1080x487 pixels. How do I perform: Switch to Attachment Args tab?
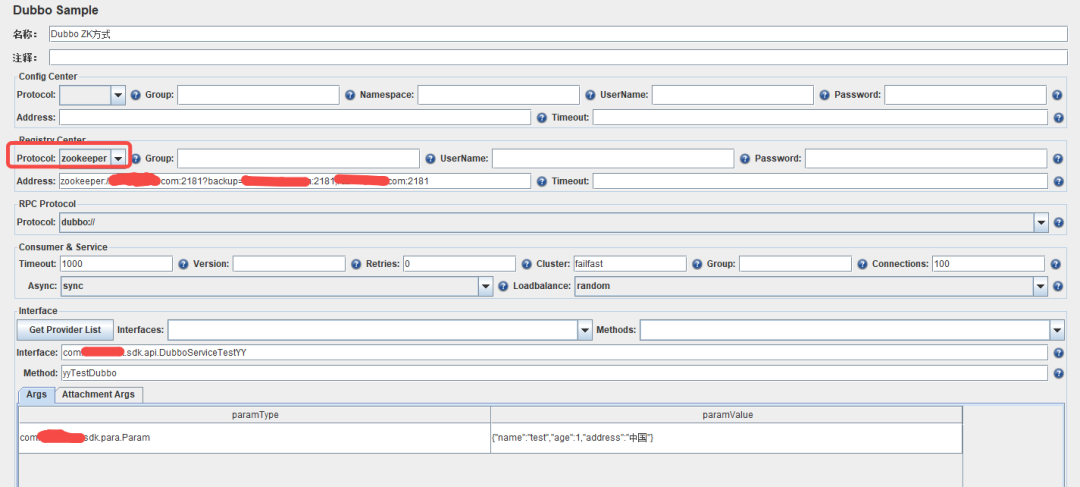pos(99,395)
